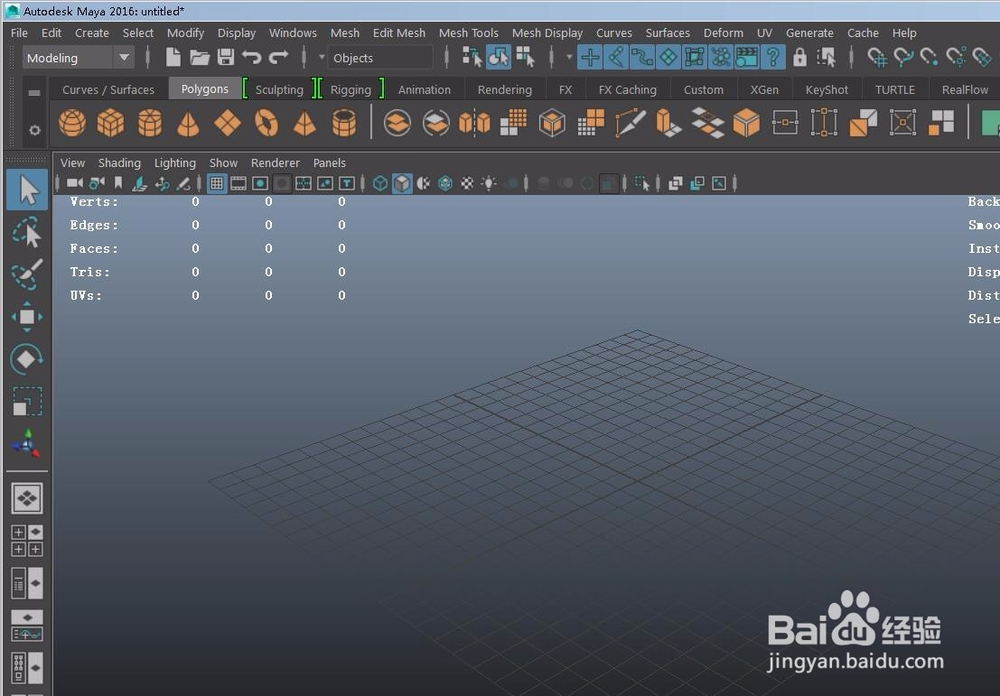Create a polygon cone from shelf
The width and height of the screenshot is (1000, 696).
[188, 122]
